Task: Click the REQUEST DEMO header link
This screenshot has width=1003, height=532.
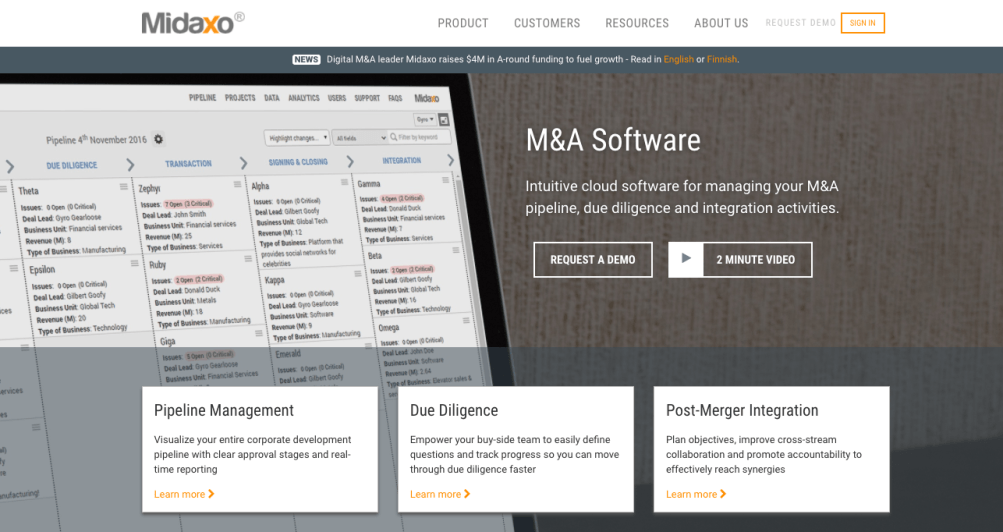Action: (x=800, y=23)
